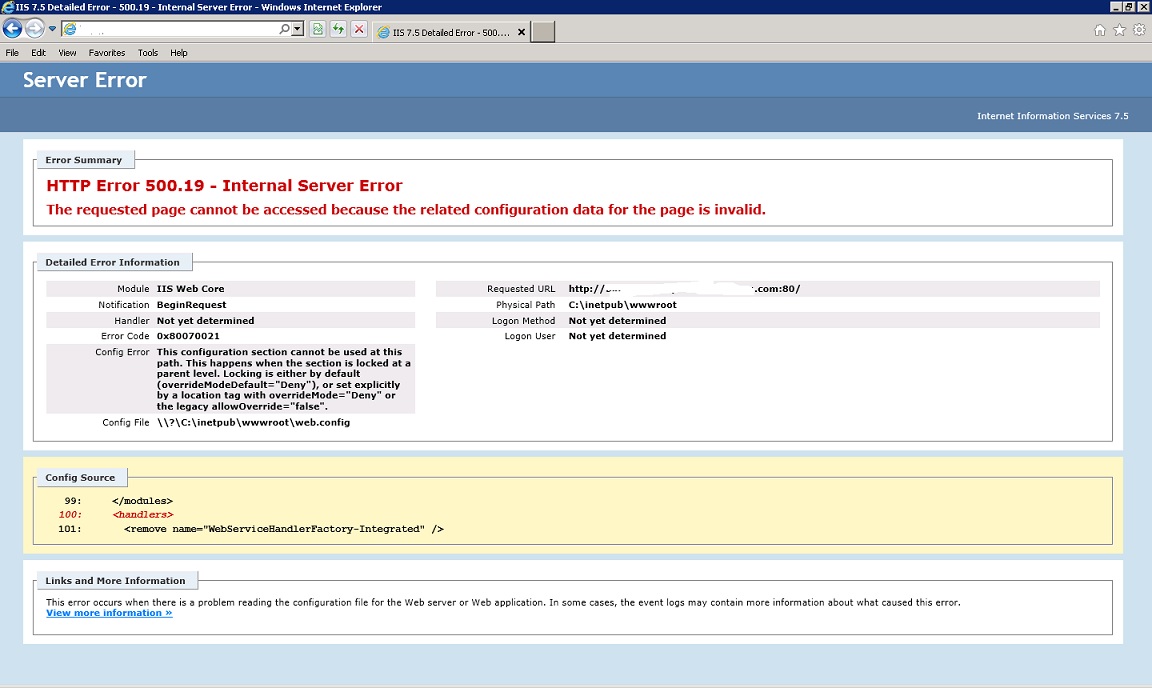Image resolution: width=1152 pixels, height=688 pixels.
Task: Click Handler Not yet determined value
Action: 205,320
